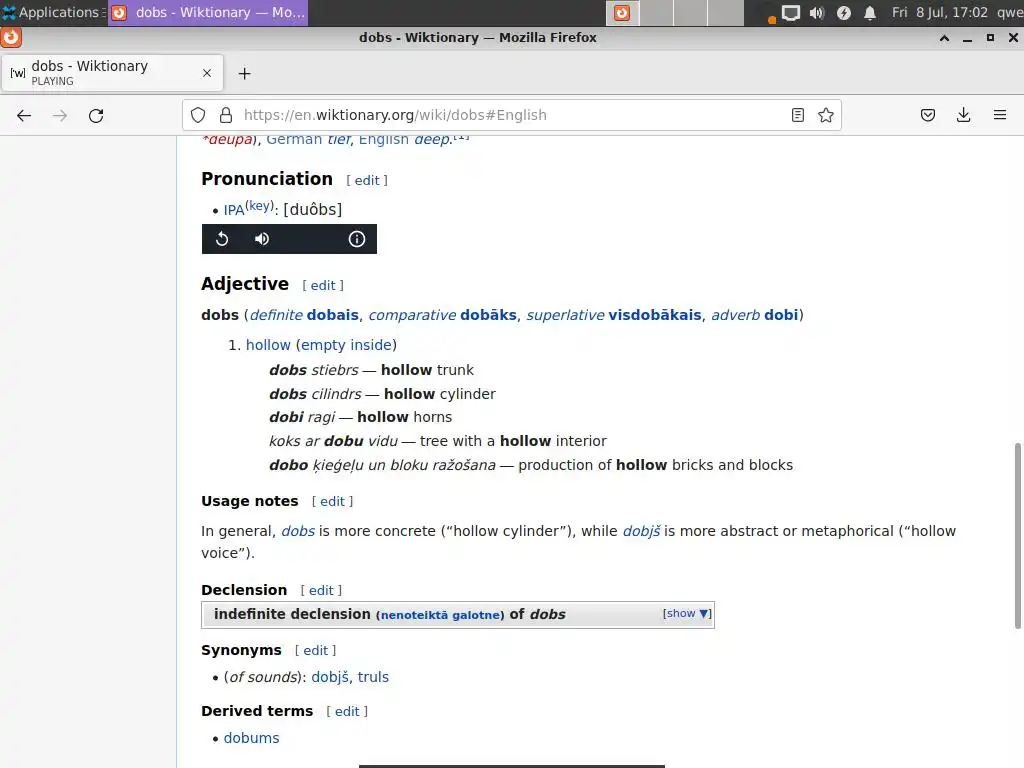Click the superlative grammar term link
Screen dimensions: 1024x768
click(x=566, y=315)
